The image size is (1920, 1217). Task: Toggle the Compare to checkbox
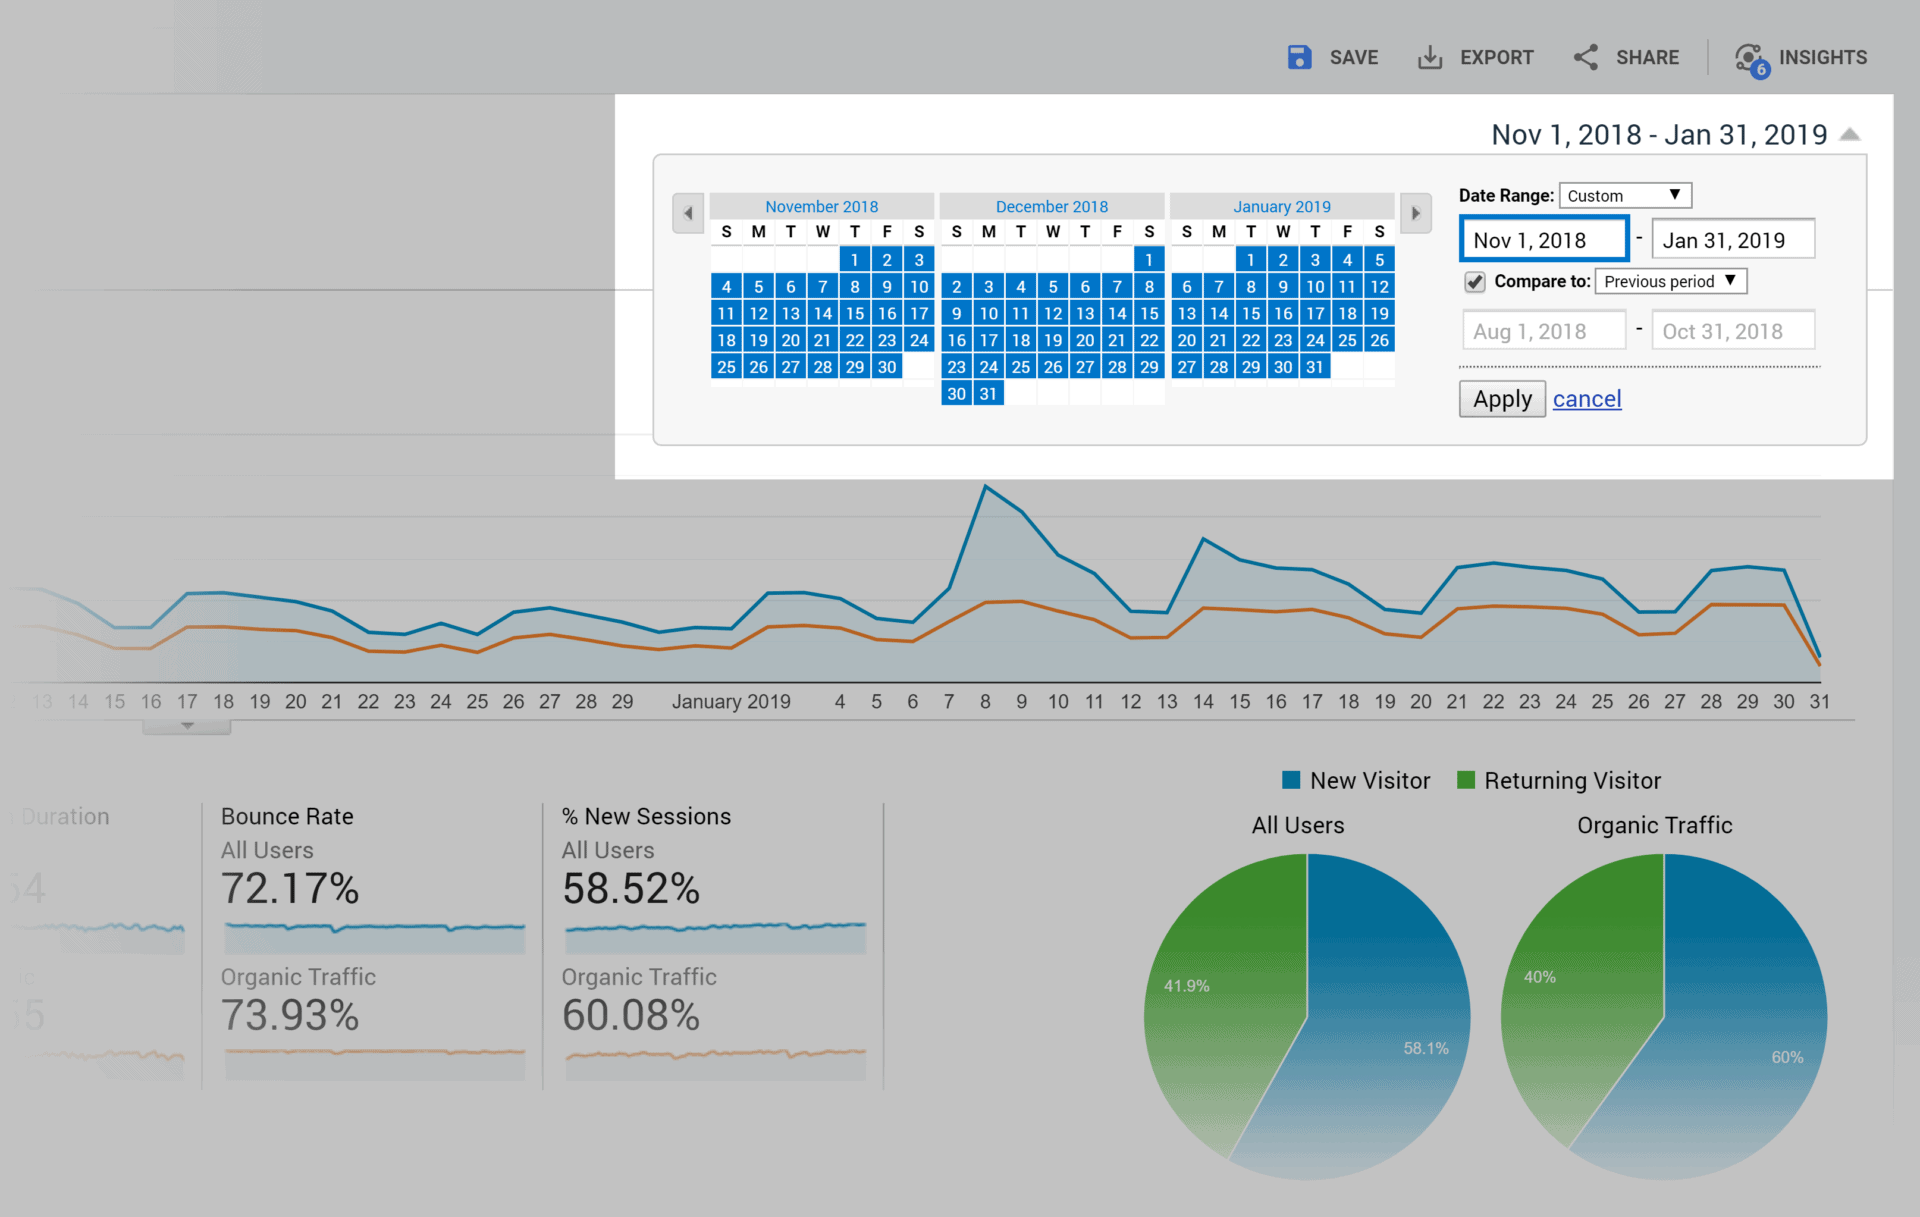(x=1474, y=281)
